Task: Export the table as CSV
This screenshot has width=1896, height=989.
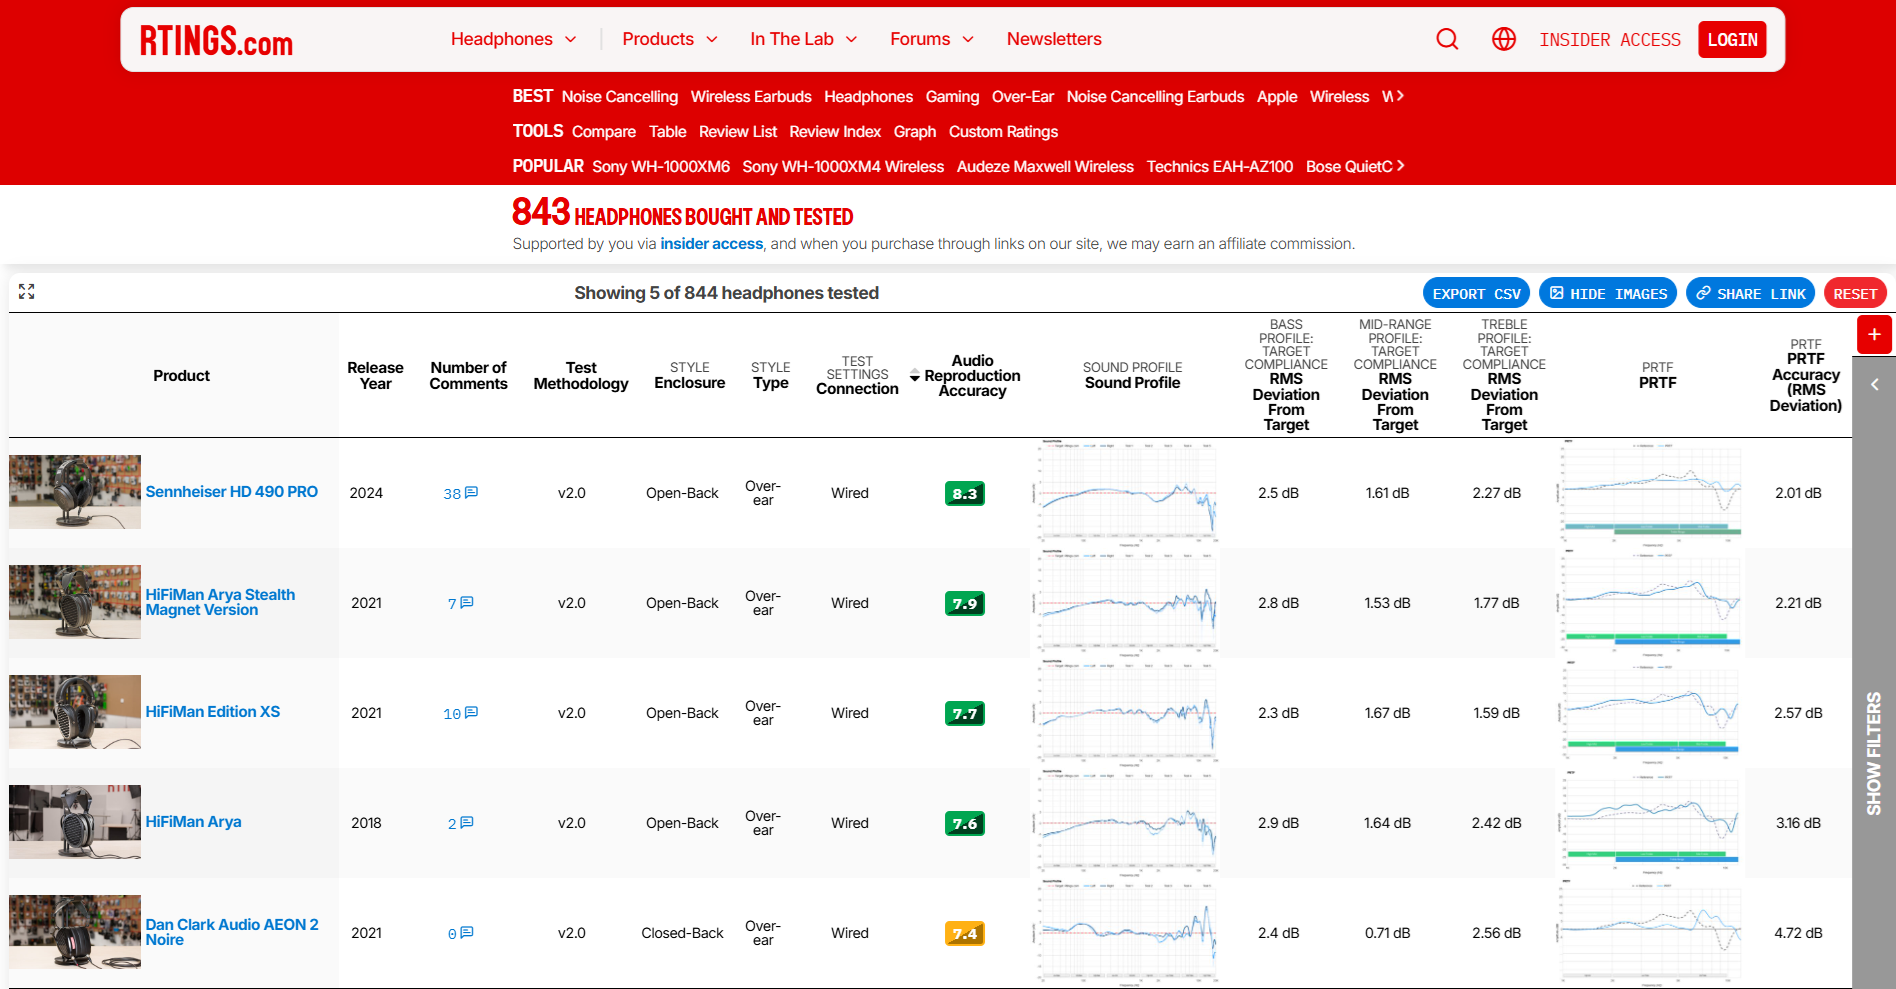Action: tap(1476, 293)
